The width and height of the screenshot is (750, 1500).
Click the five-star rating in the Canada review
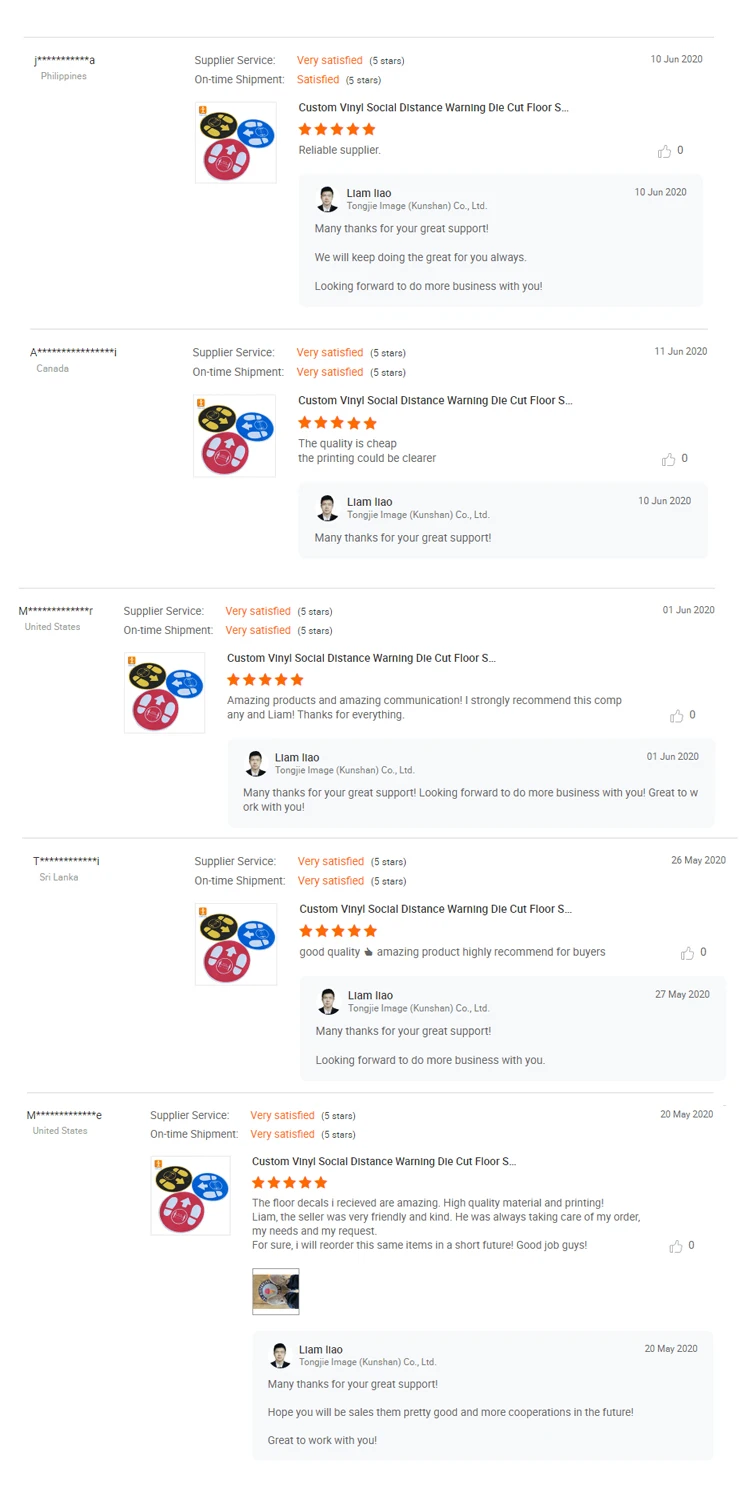click(337, 423)
